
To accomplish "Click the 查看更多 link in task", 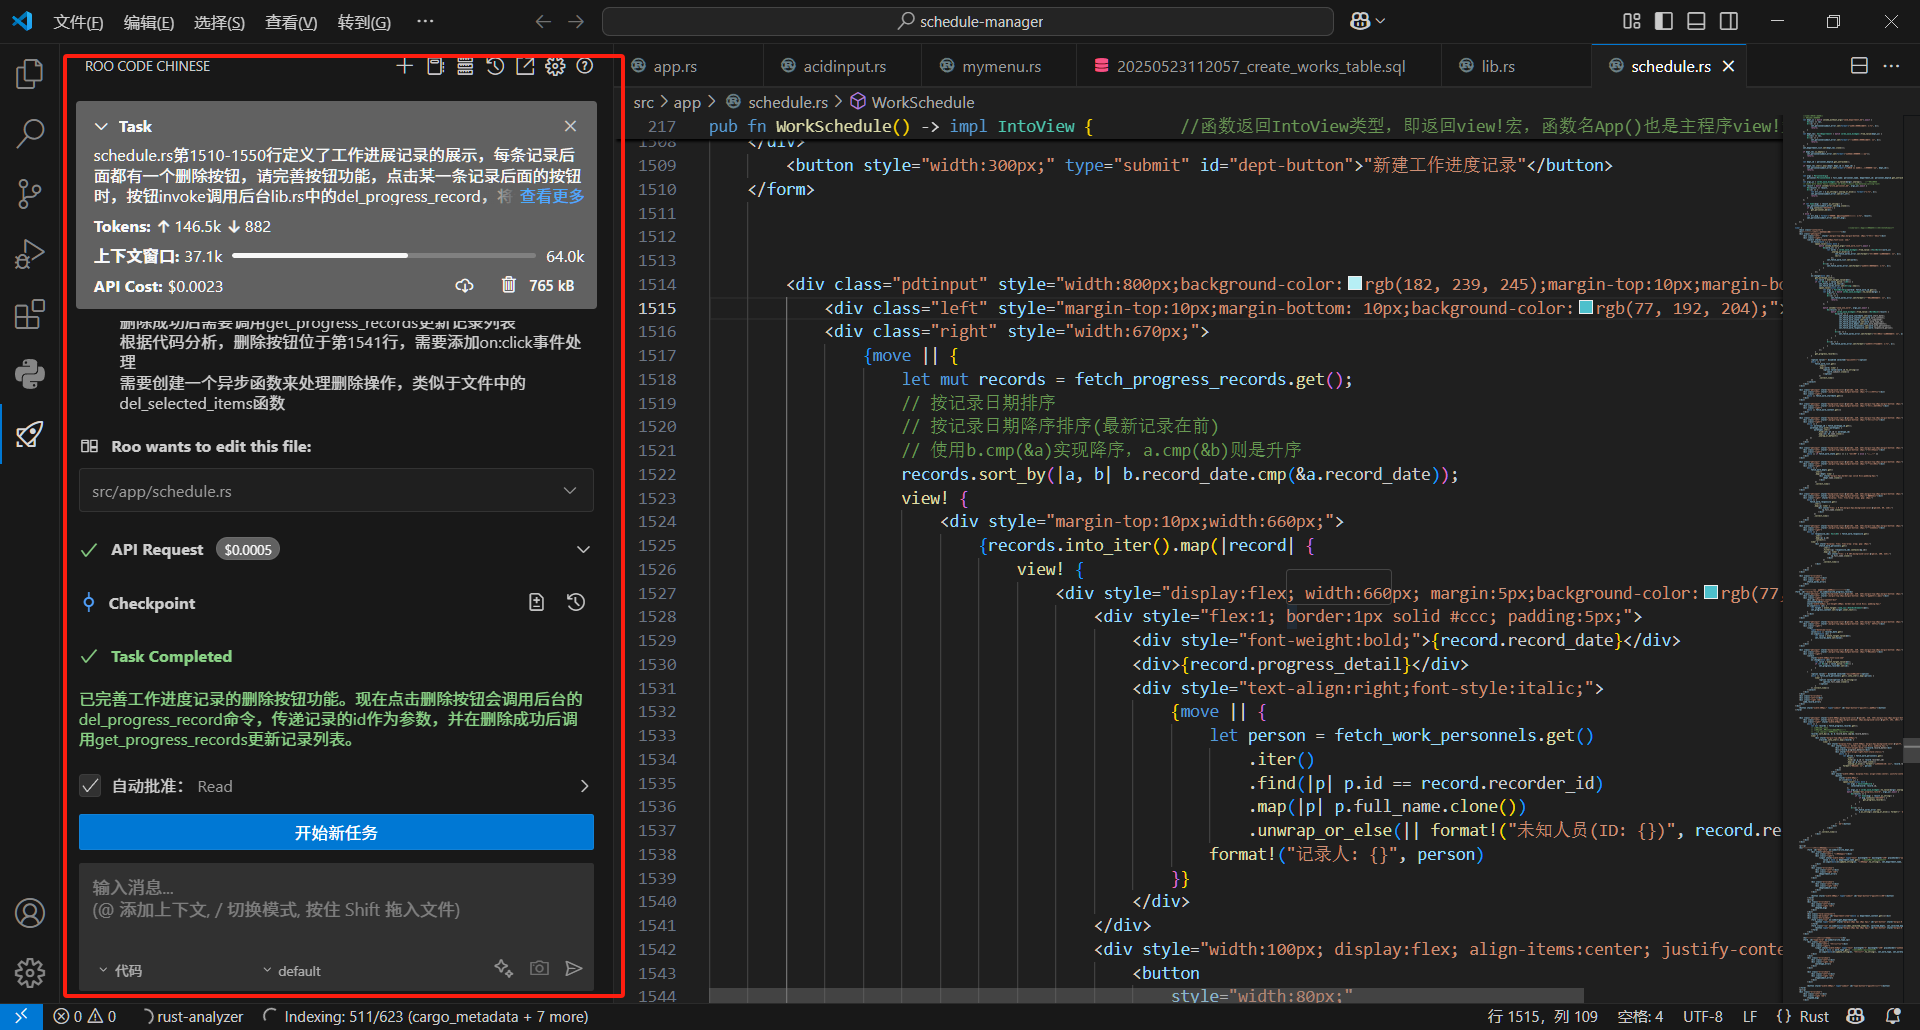I will pos(552,196).
